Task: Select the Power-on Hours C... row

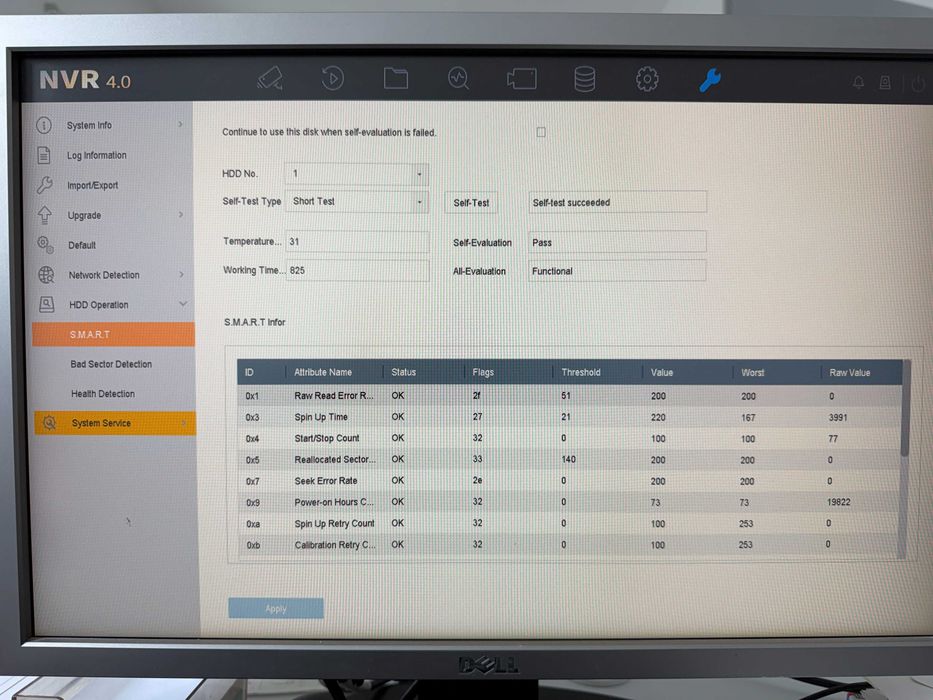Action: click(x=569, y=502)
